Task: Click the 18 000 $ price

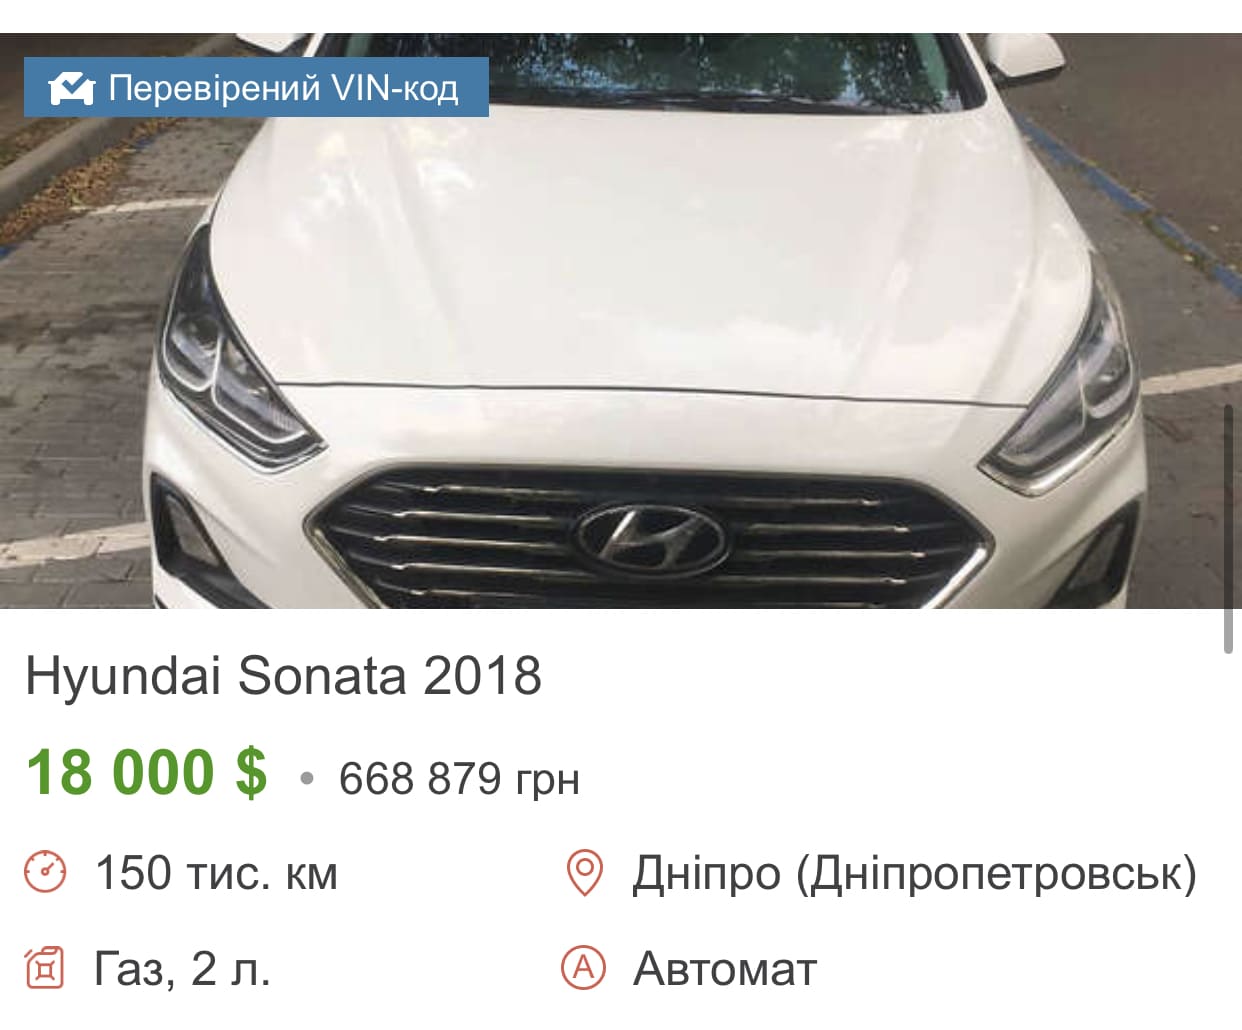Action: (x=146, y=773)
